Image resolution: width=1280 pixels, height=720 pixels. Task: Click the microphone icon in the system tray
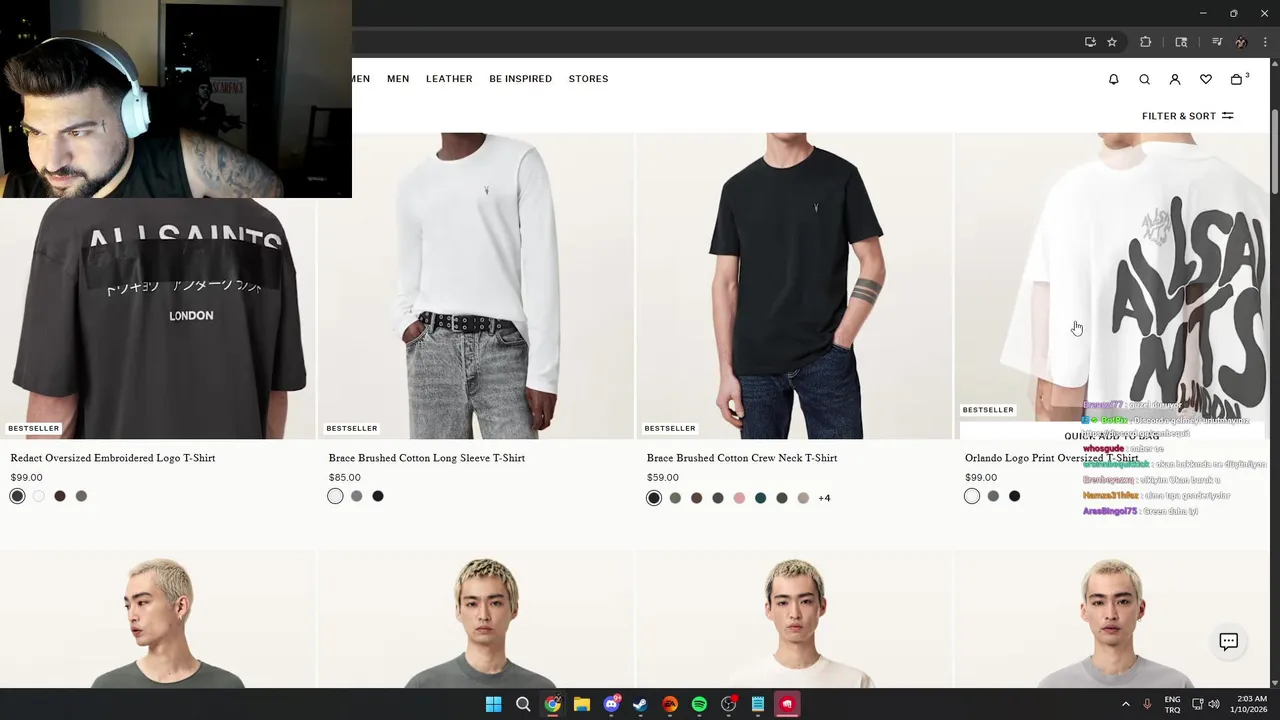(x=1147, y=704)
